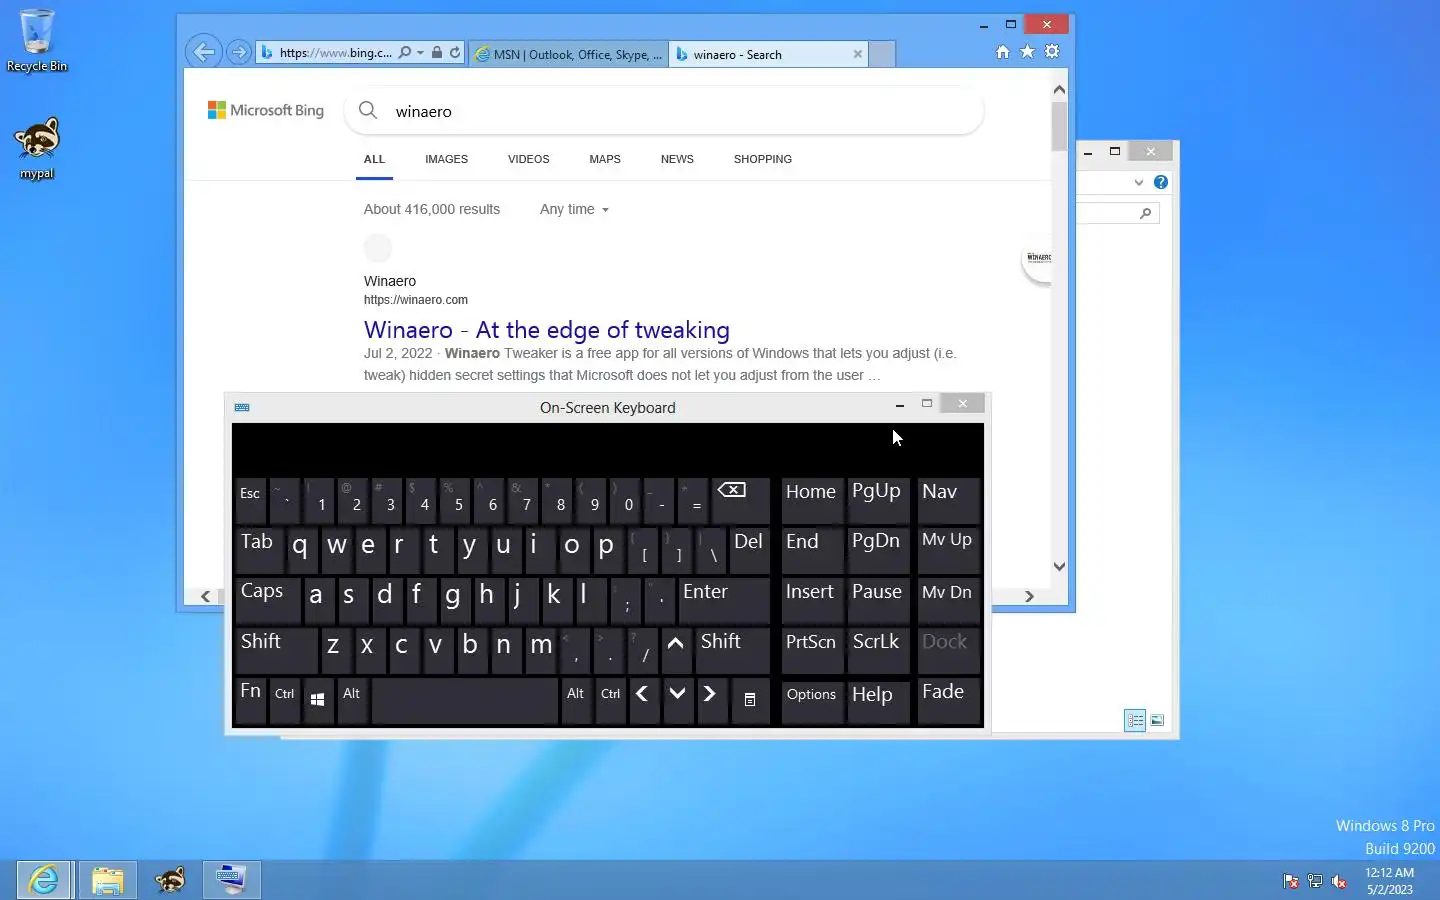Open the Favorites star icon
This screenshot has height=900, width=1440.
click(1027, 52)
